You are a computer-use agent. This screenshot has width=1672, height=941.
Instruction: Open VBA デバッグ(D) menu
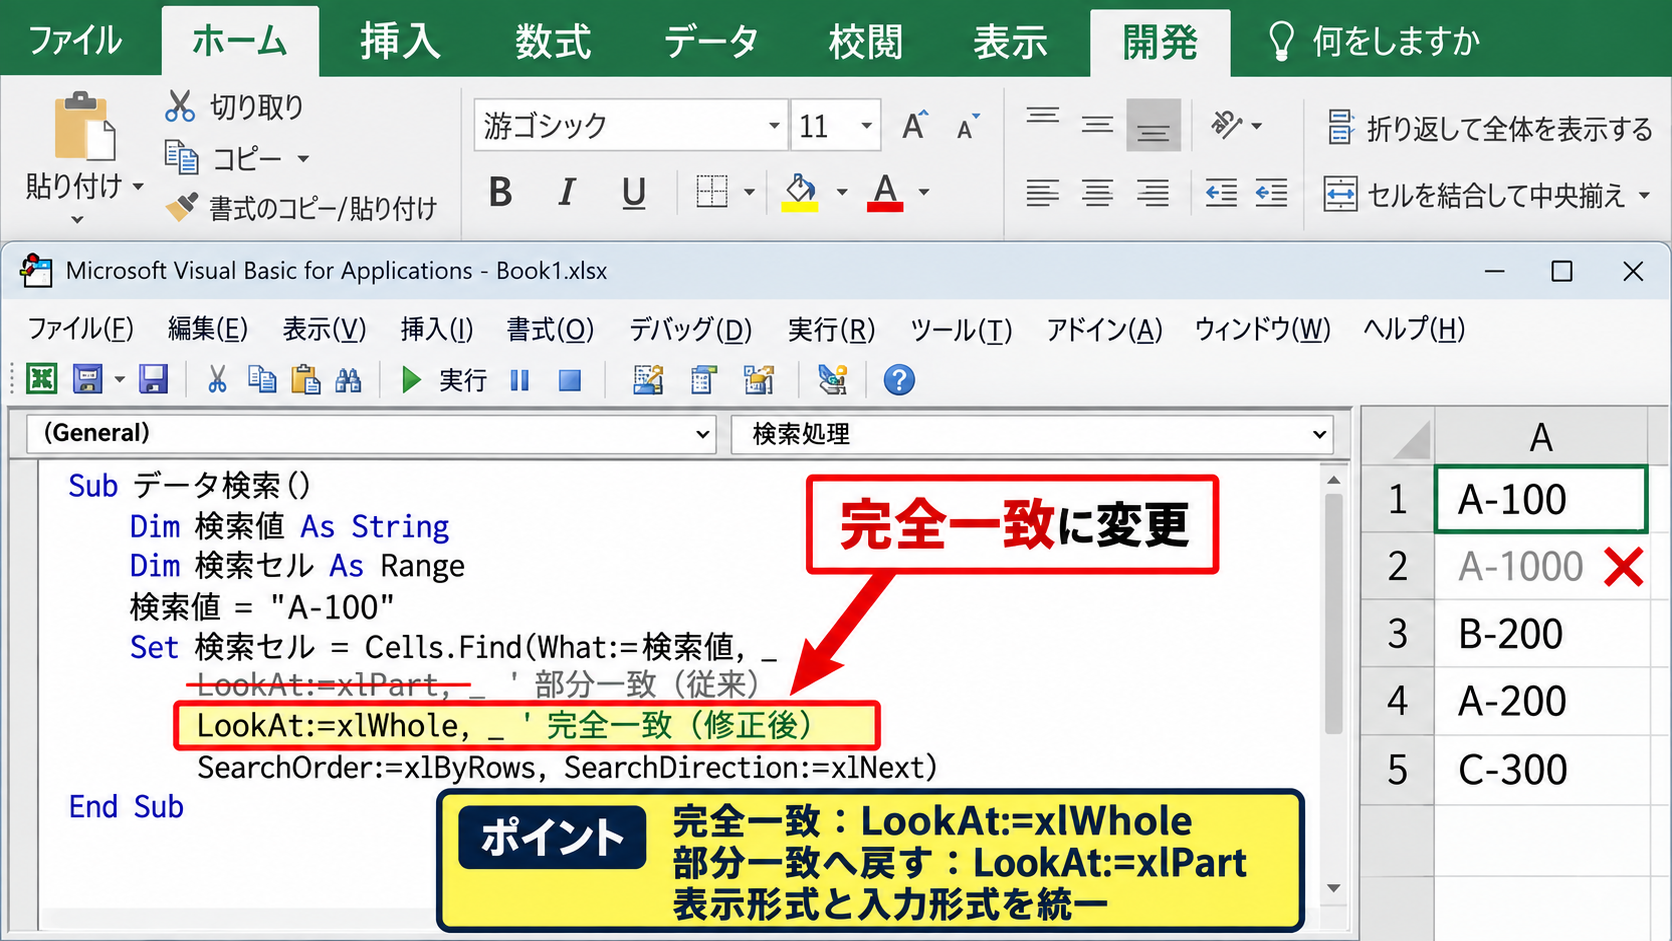pos(690,329)
